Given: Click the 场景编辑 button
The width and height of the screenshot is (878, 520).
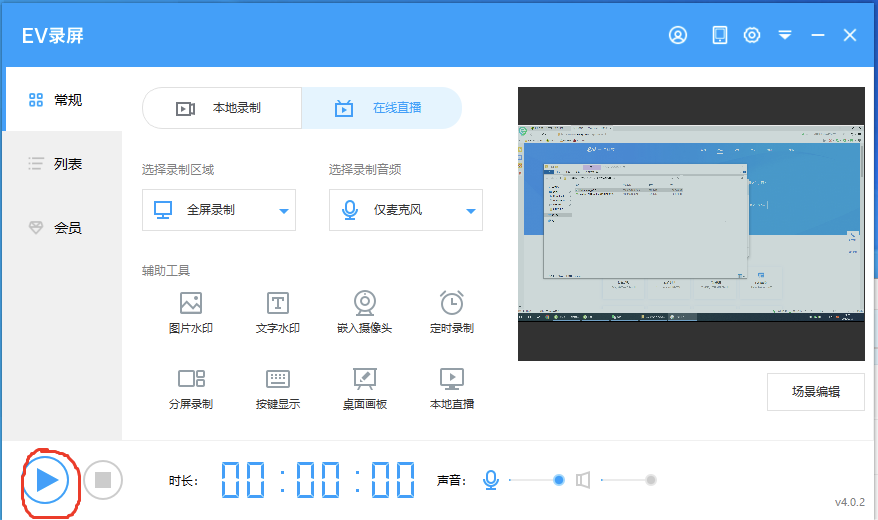Looking at the screenshot, I should (x=816, y=392).
